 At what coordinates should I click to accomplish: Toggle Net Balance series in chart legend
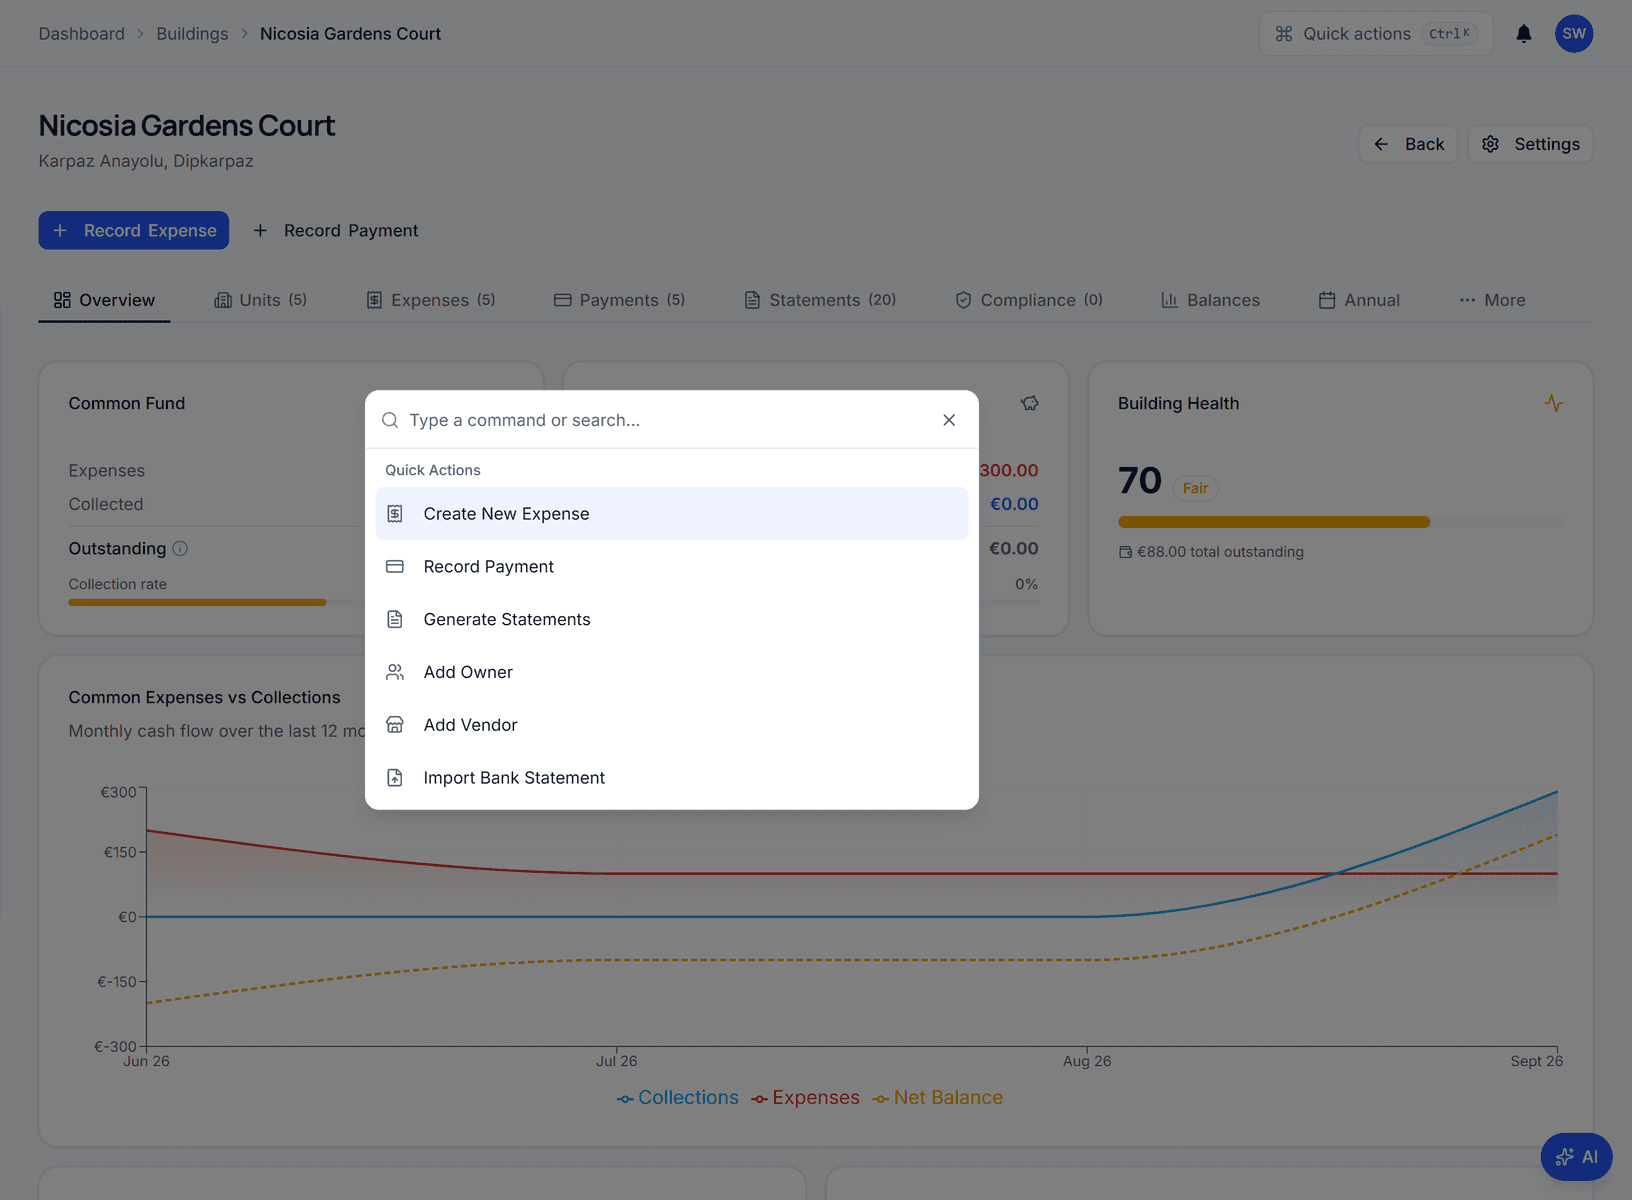point(937,1098)
